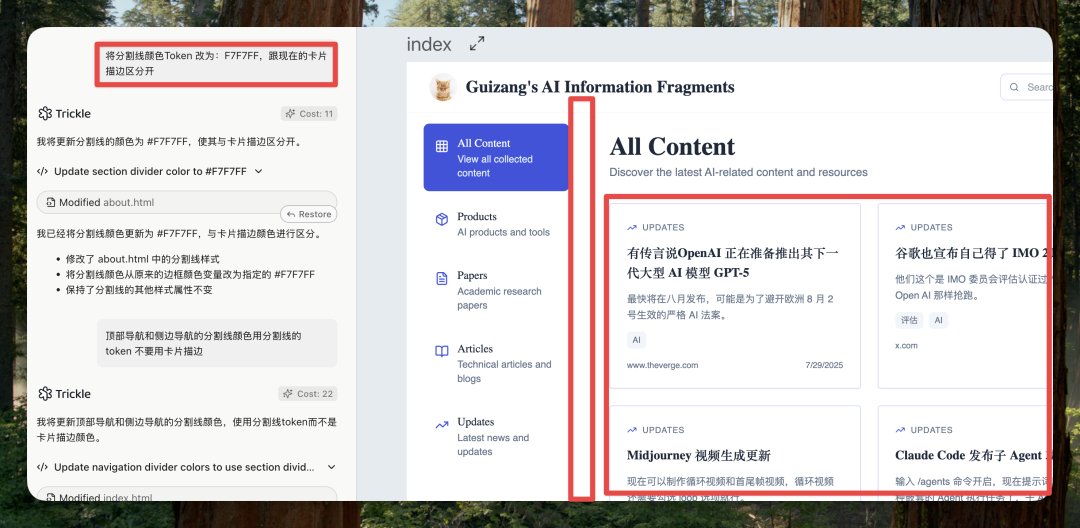Image resolution: width=1080 pixels, height=528 pixels.
Task: Expand the 'Update navigation divider colors' step
Action: (331, 467)
